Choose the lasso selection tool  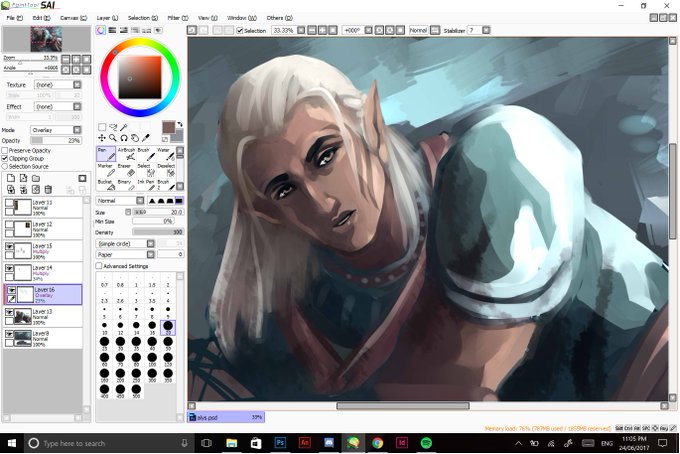pos(113,127)
